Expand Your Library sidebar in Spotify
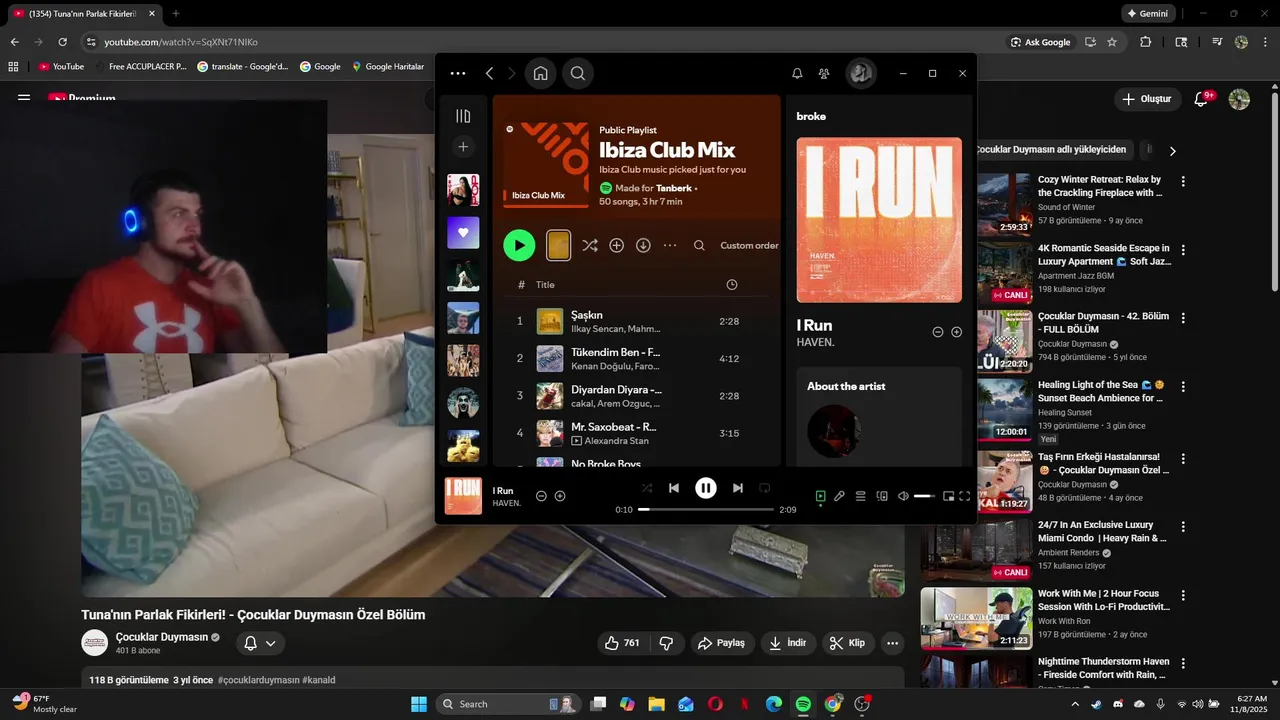 tap(463, 116)
